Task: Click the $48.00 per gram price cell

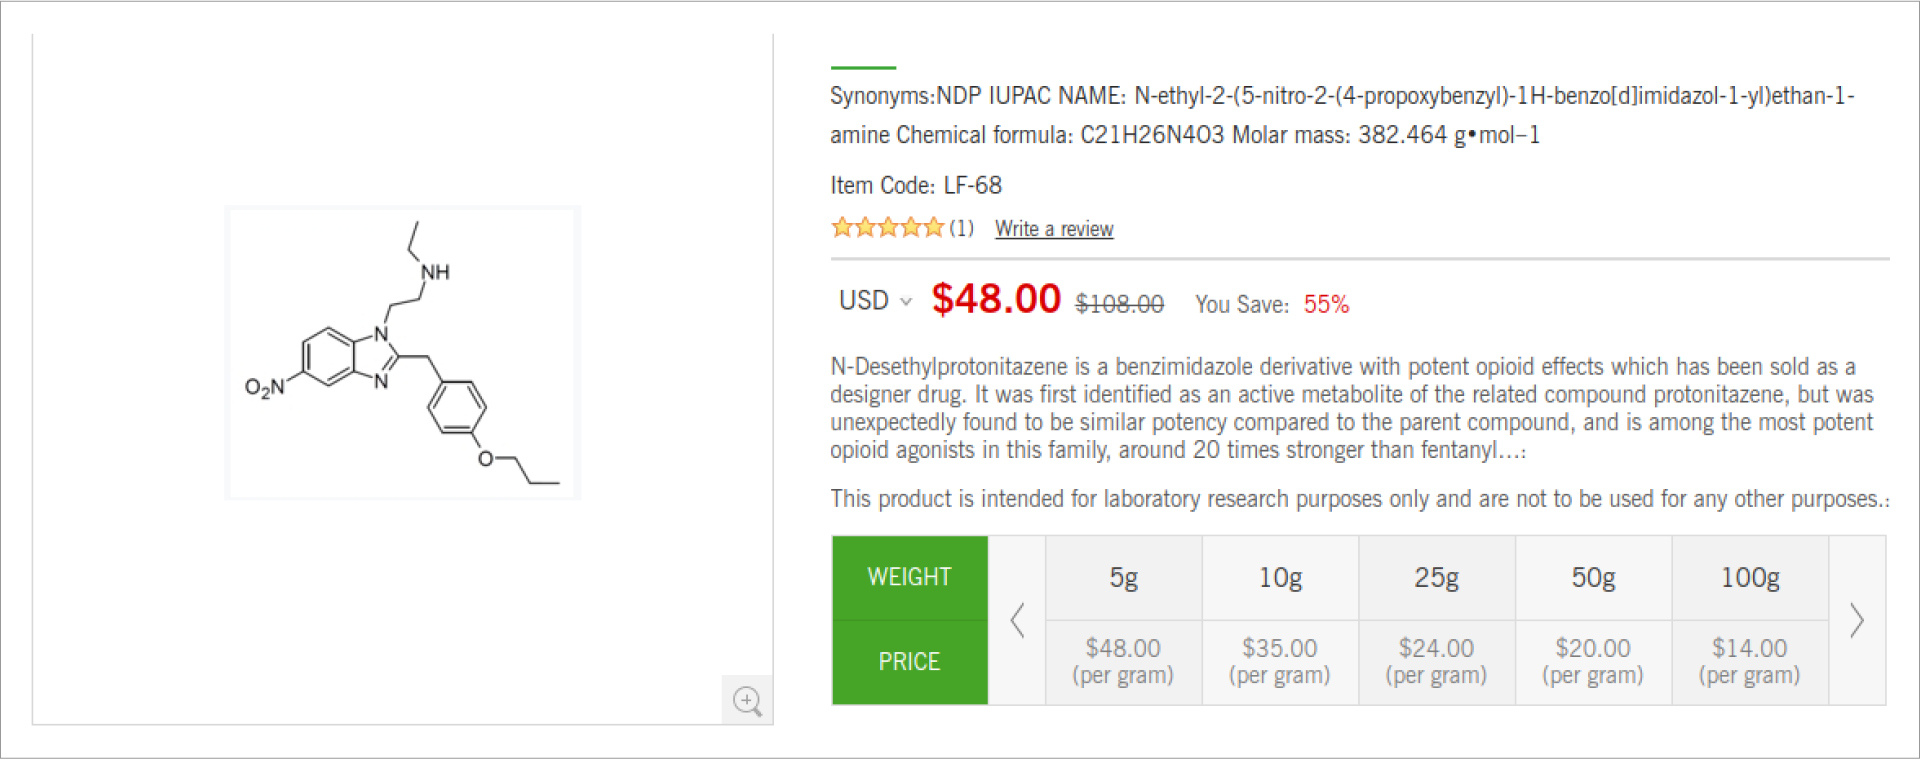Action: point(1123,661)
